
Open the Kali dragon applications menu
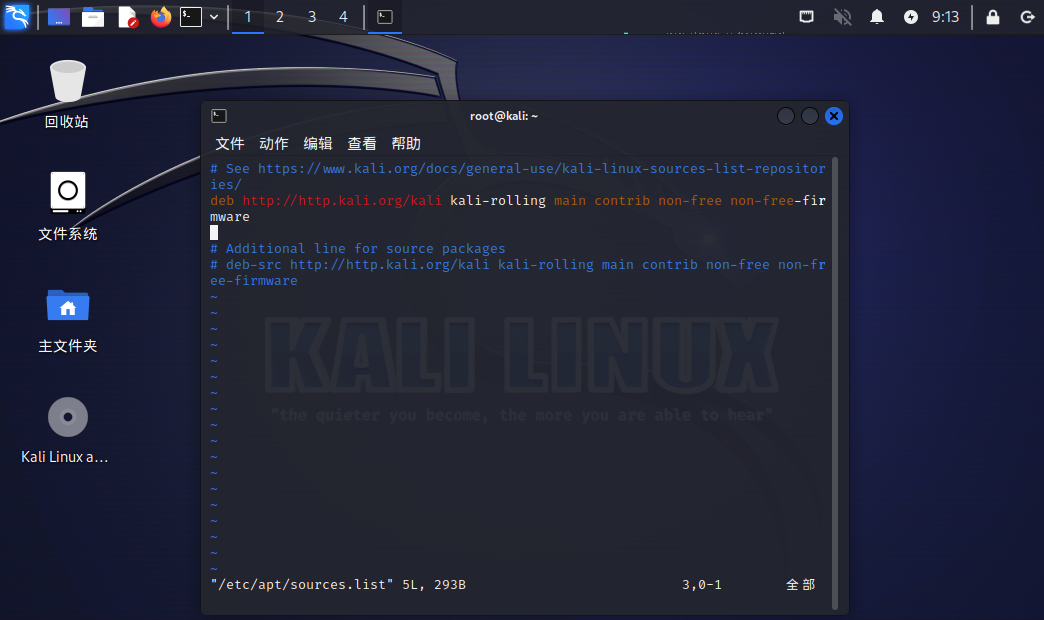pyautogui.click(x=17, y=16)
